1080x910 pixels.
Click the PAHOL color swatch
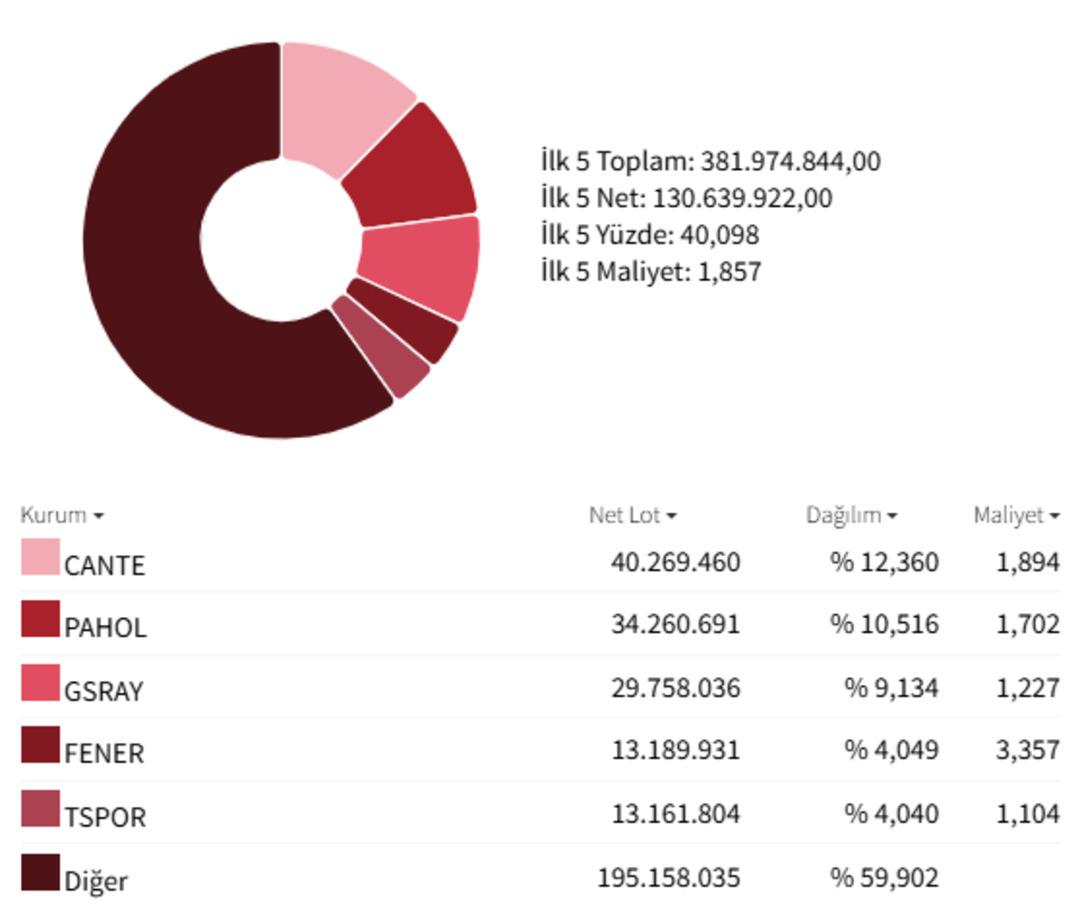(40, 619)
